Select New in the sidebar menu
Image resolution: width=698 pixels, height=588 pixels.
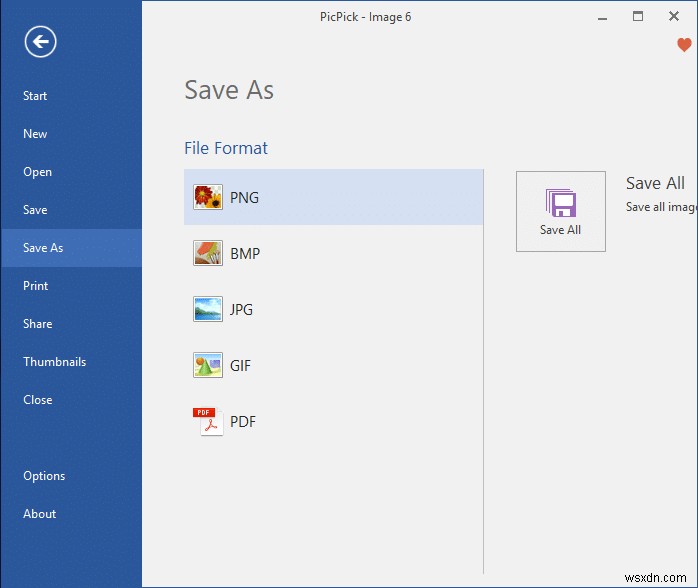click(71, 134)
